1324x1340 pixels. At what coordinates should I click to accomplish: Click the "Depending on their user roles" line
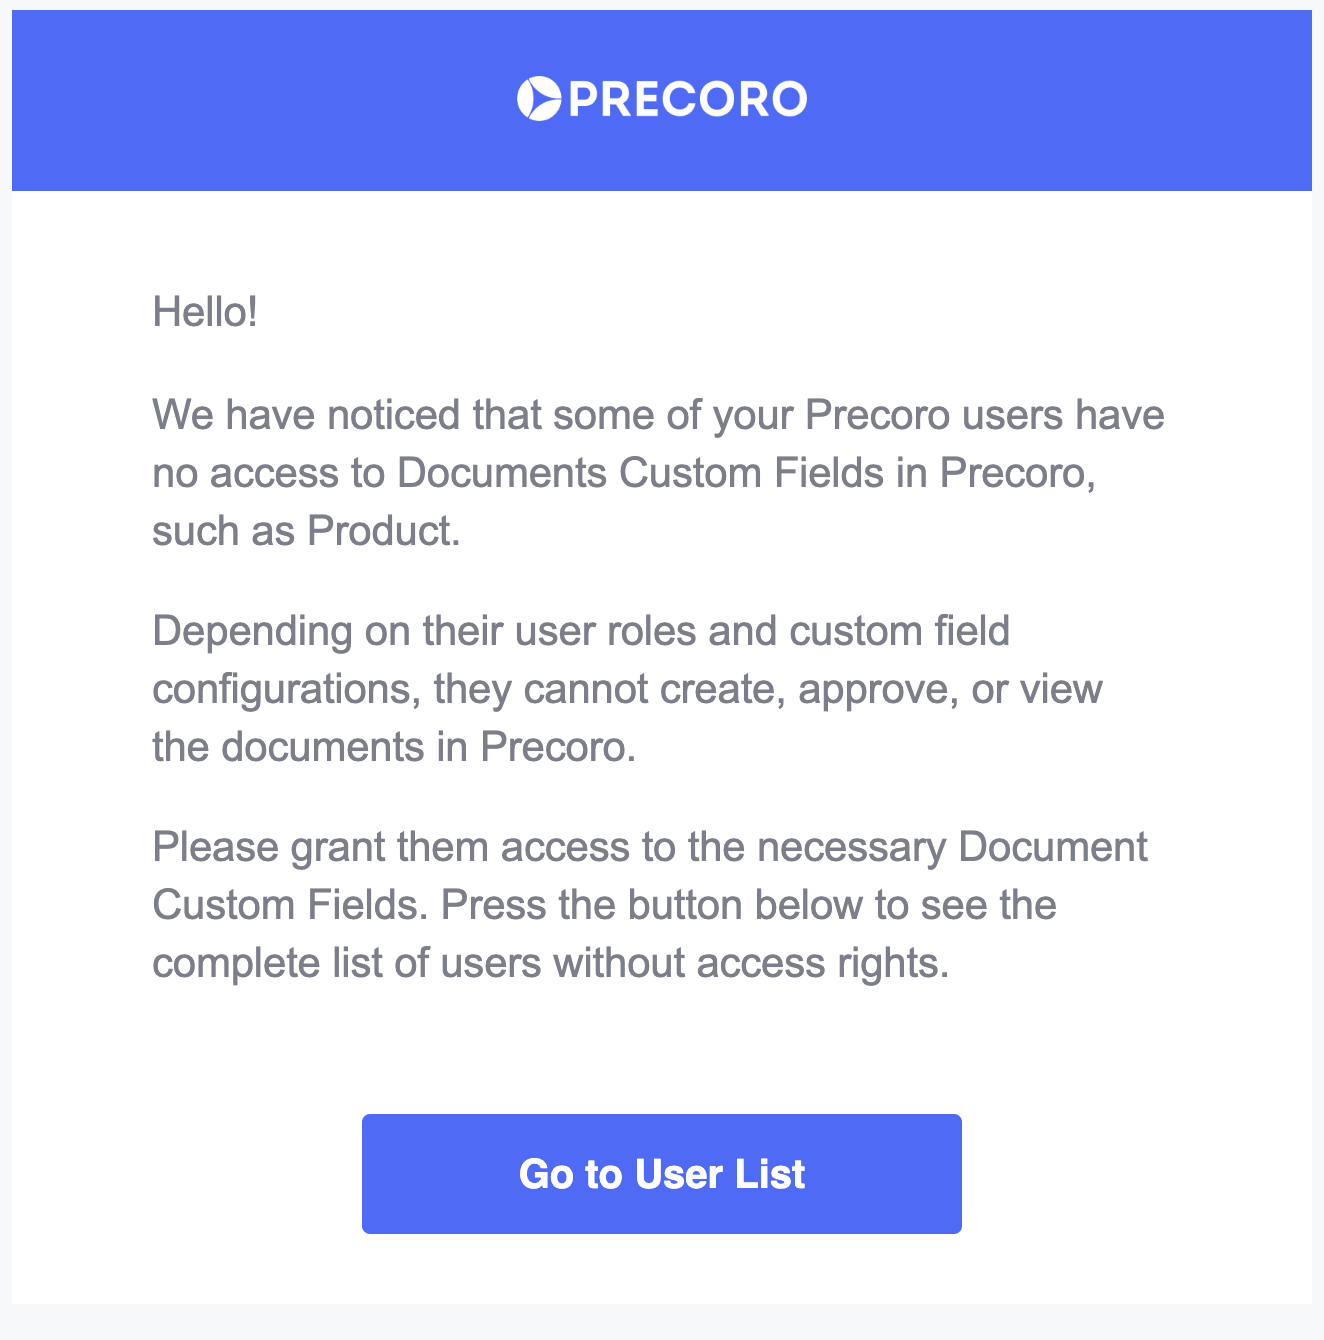pyautogui.click(x=580, y=631)
